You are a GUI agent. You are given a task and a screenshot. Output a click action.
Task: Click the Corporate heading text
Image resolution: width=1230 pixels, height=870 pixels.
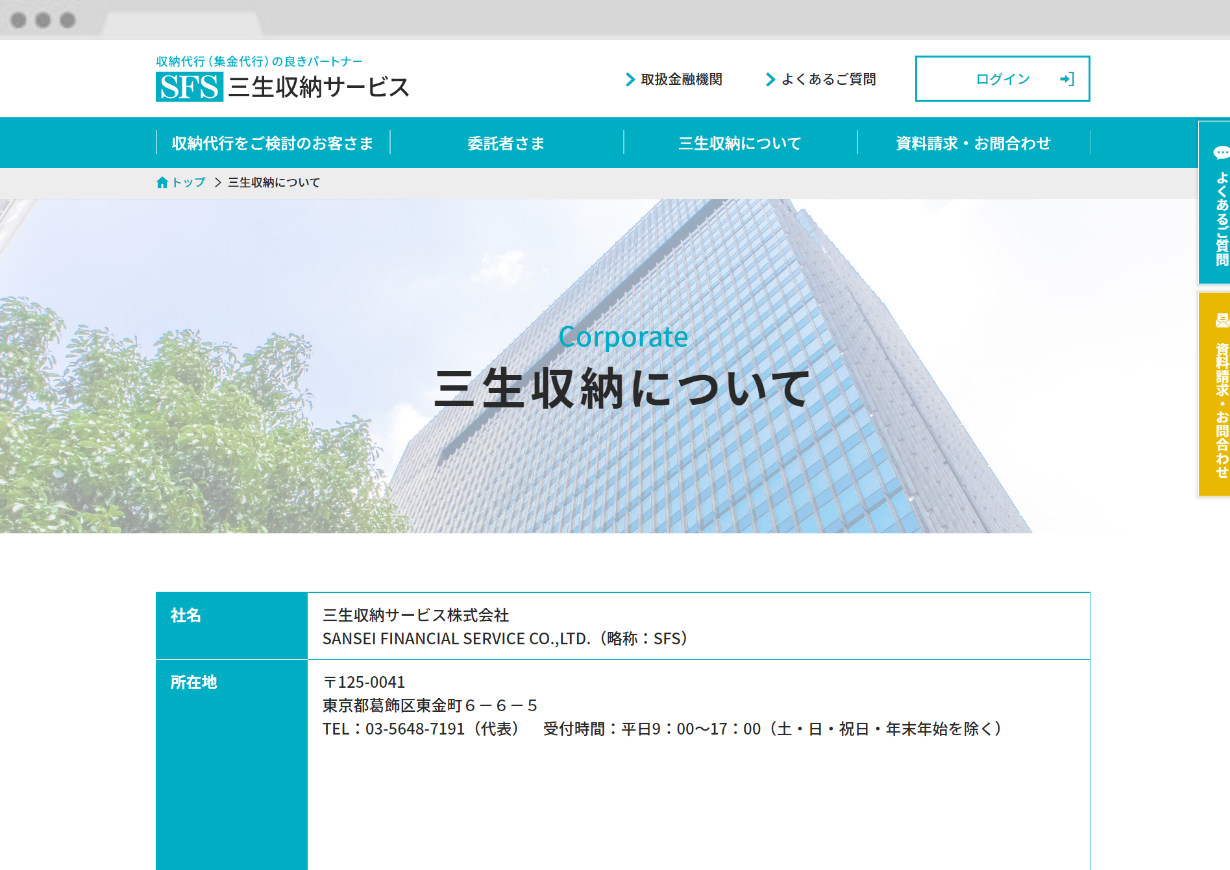click(x=623, y=336)
